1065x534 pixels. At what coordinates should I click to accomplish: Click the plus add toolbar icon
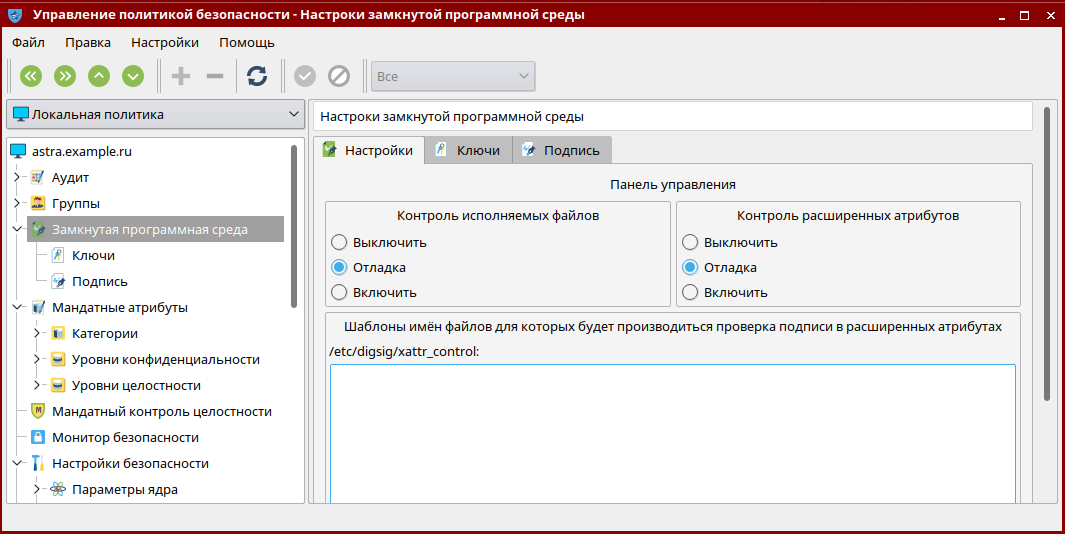coord(181,75)
